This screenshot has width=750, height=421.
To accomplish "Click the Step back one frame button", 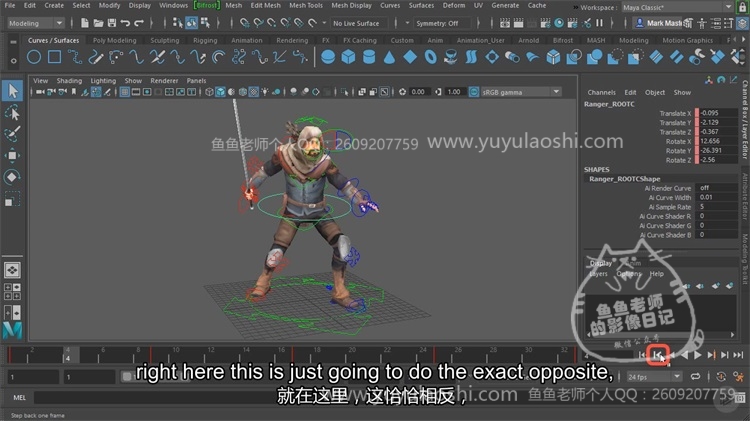I will tap(658, 355).
